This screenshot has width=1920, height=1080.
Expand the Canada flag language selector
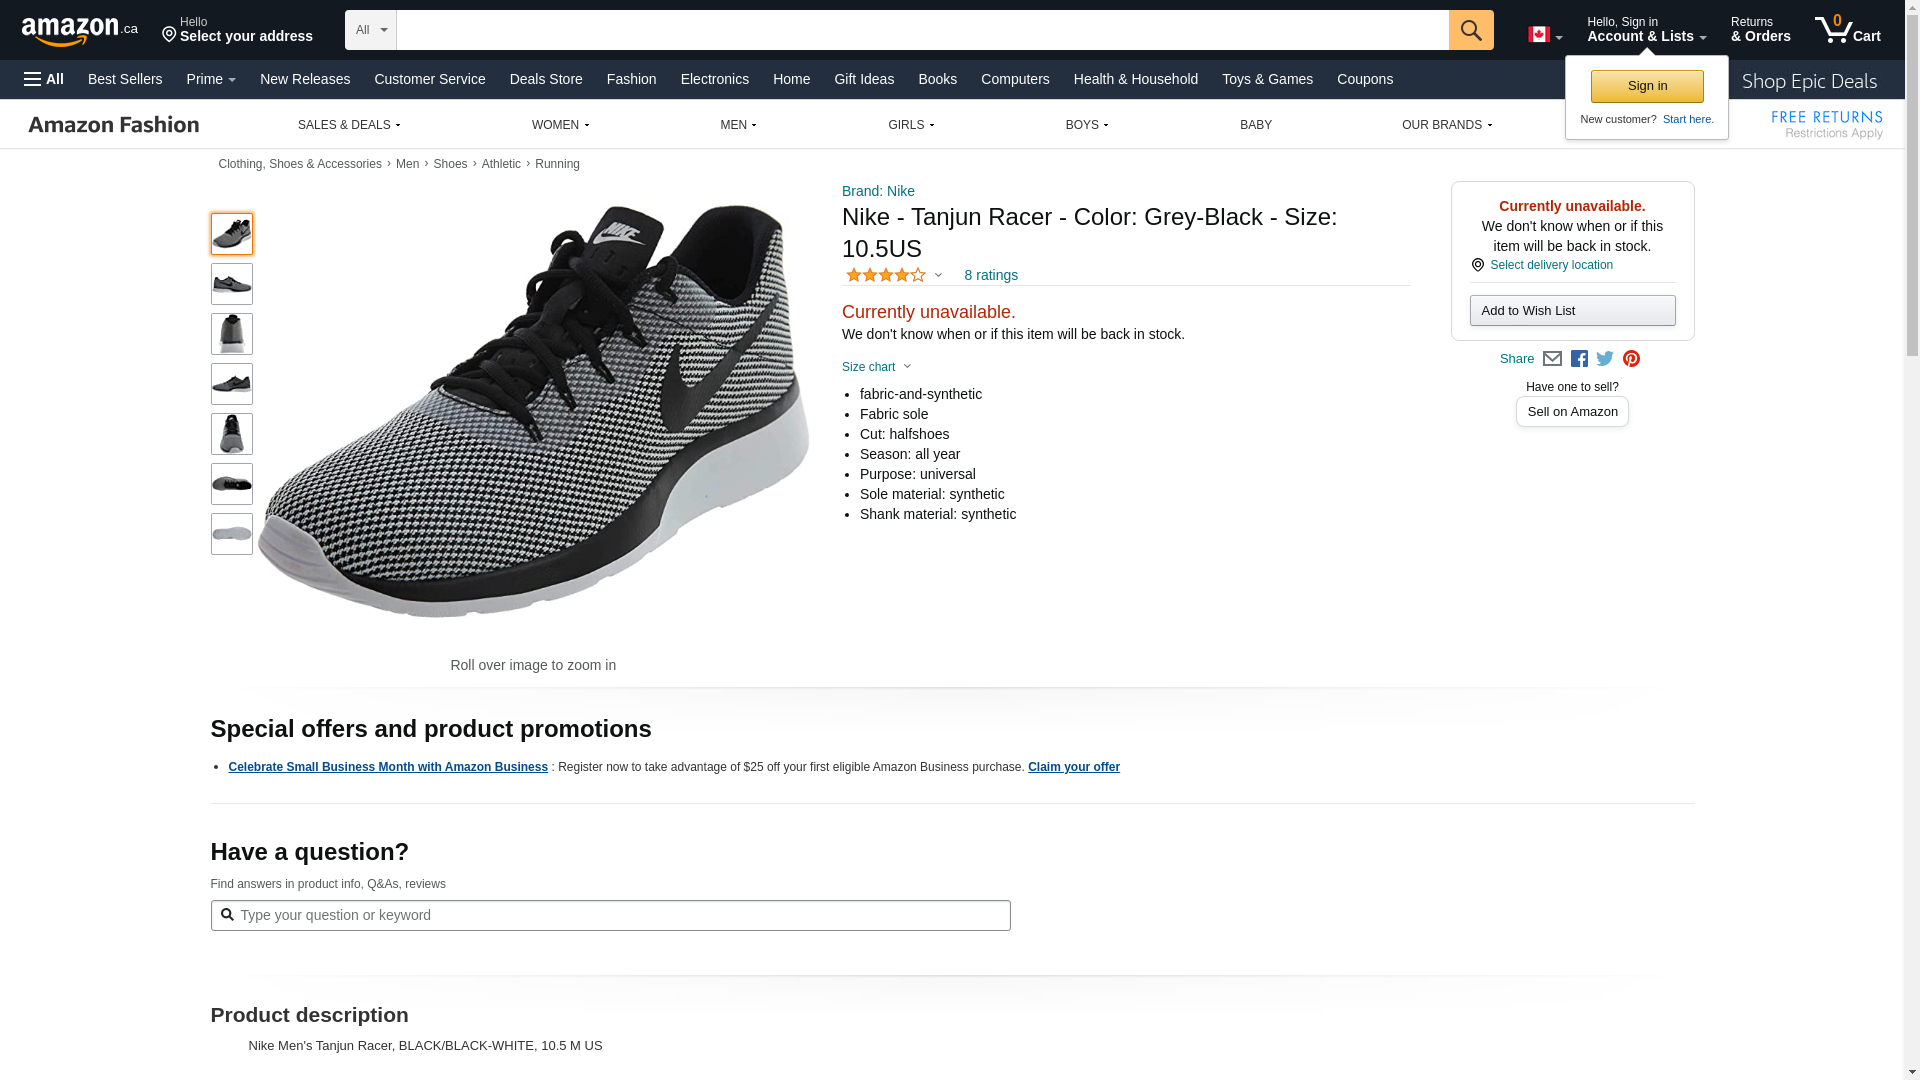tap(1544, 35)
